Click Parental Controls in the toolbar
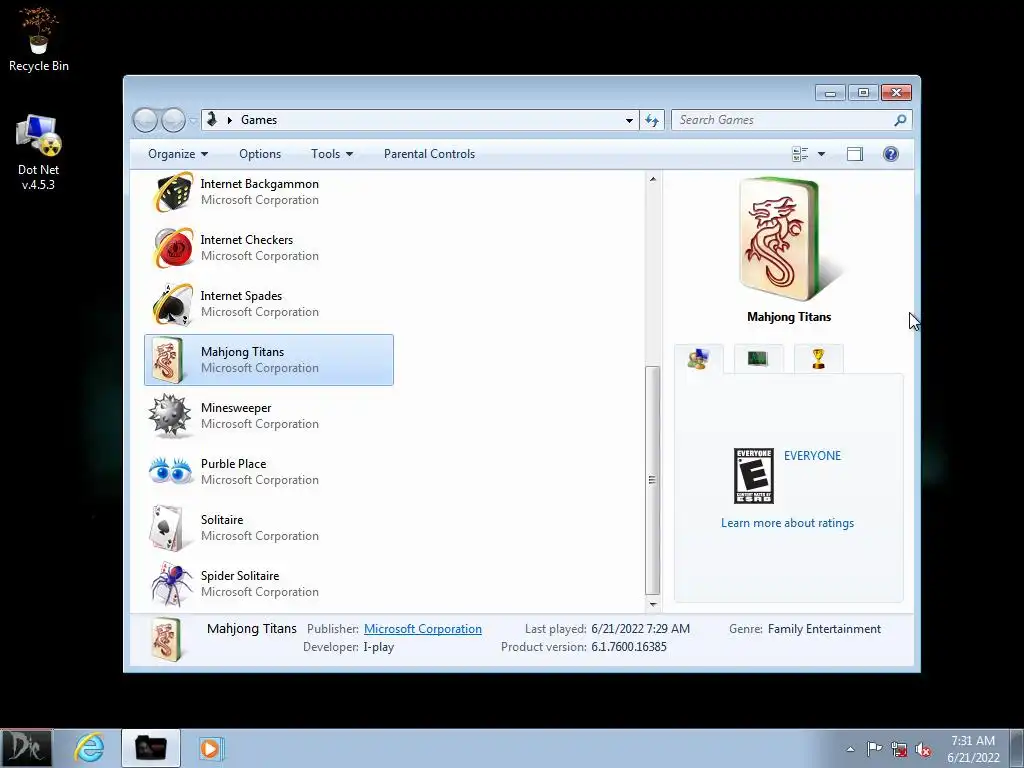This screenshot has height=768, width=1024. (x=429, y=154)
